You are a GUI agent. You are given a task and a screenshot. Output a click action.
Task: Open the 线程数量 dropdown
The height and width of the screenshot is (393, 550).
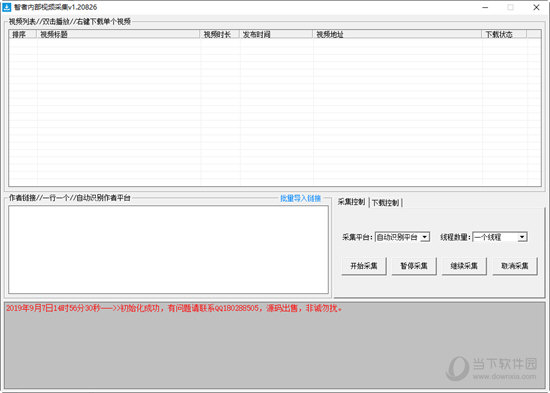pyautogui.click(x=500, y=237)
